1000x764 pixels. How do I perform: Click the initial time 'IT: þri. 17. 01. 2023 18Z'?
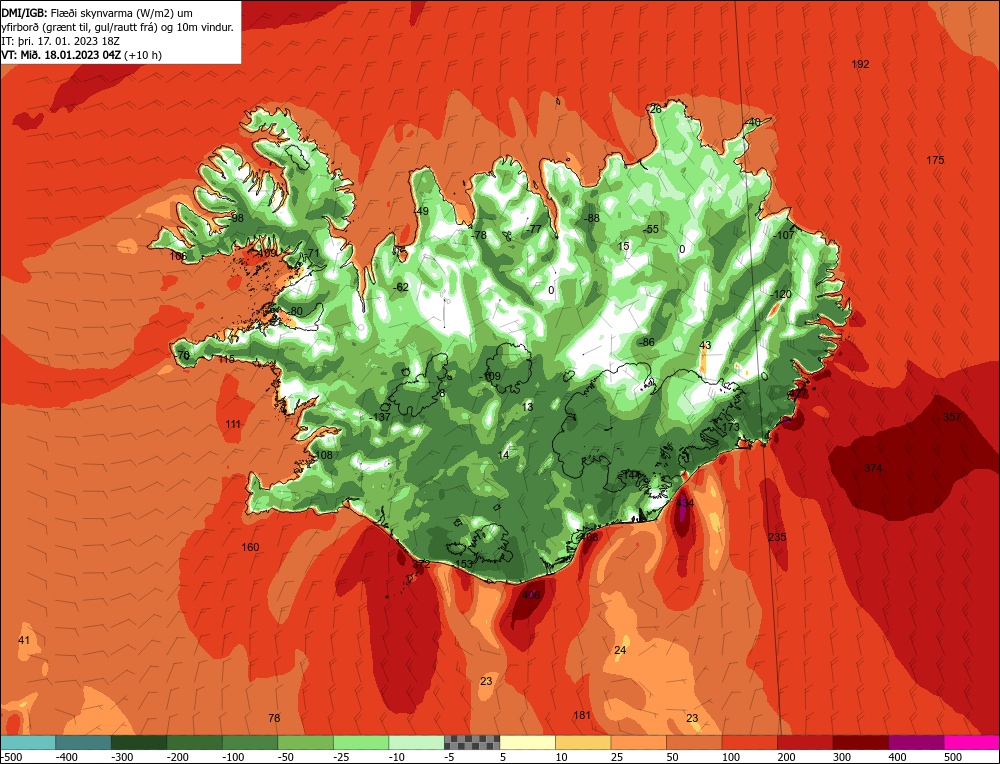pyautogui.click(x=61, y=41)
